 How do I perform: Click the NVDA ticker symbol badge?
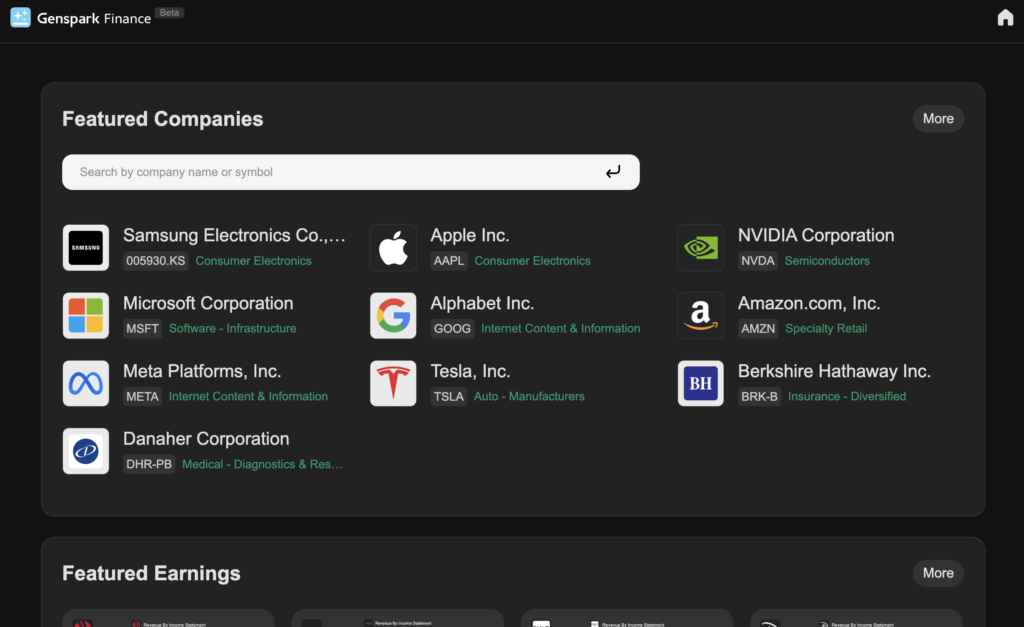(x=757, y=261)
